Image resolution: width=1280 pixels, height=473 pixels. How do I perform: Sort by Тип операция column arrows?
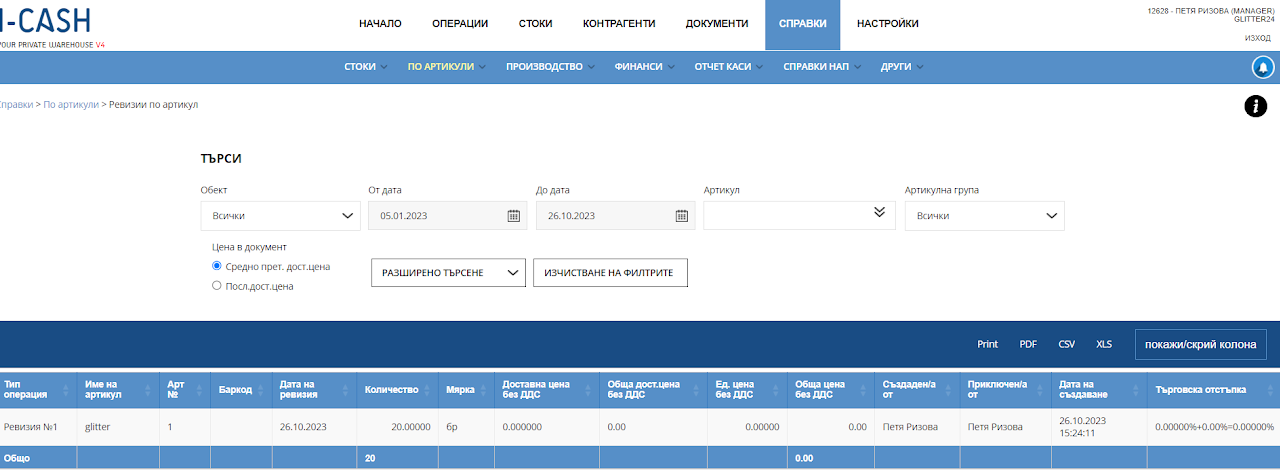click(x=68, y=390)
